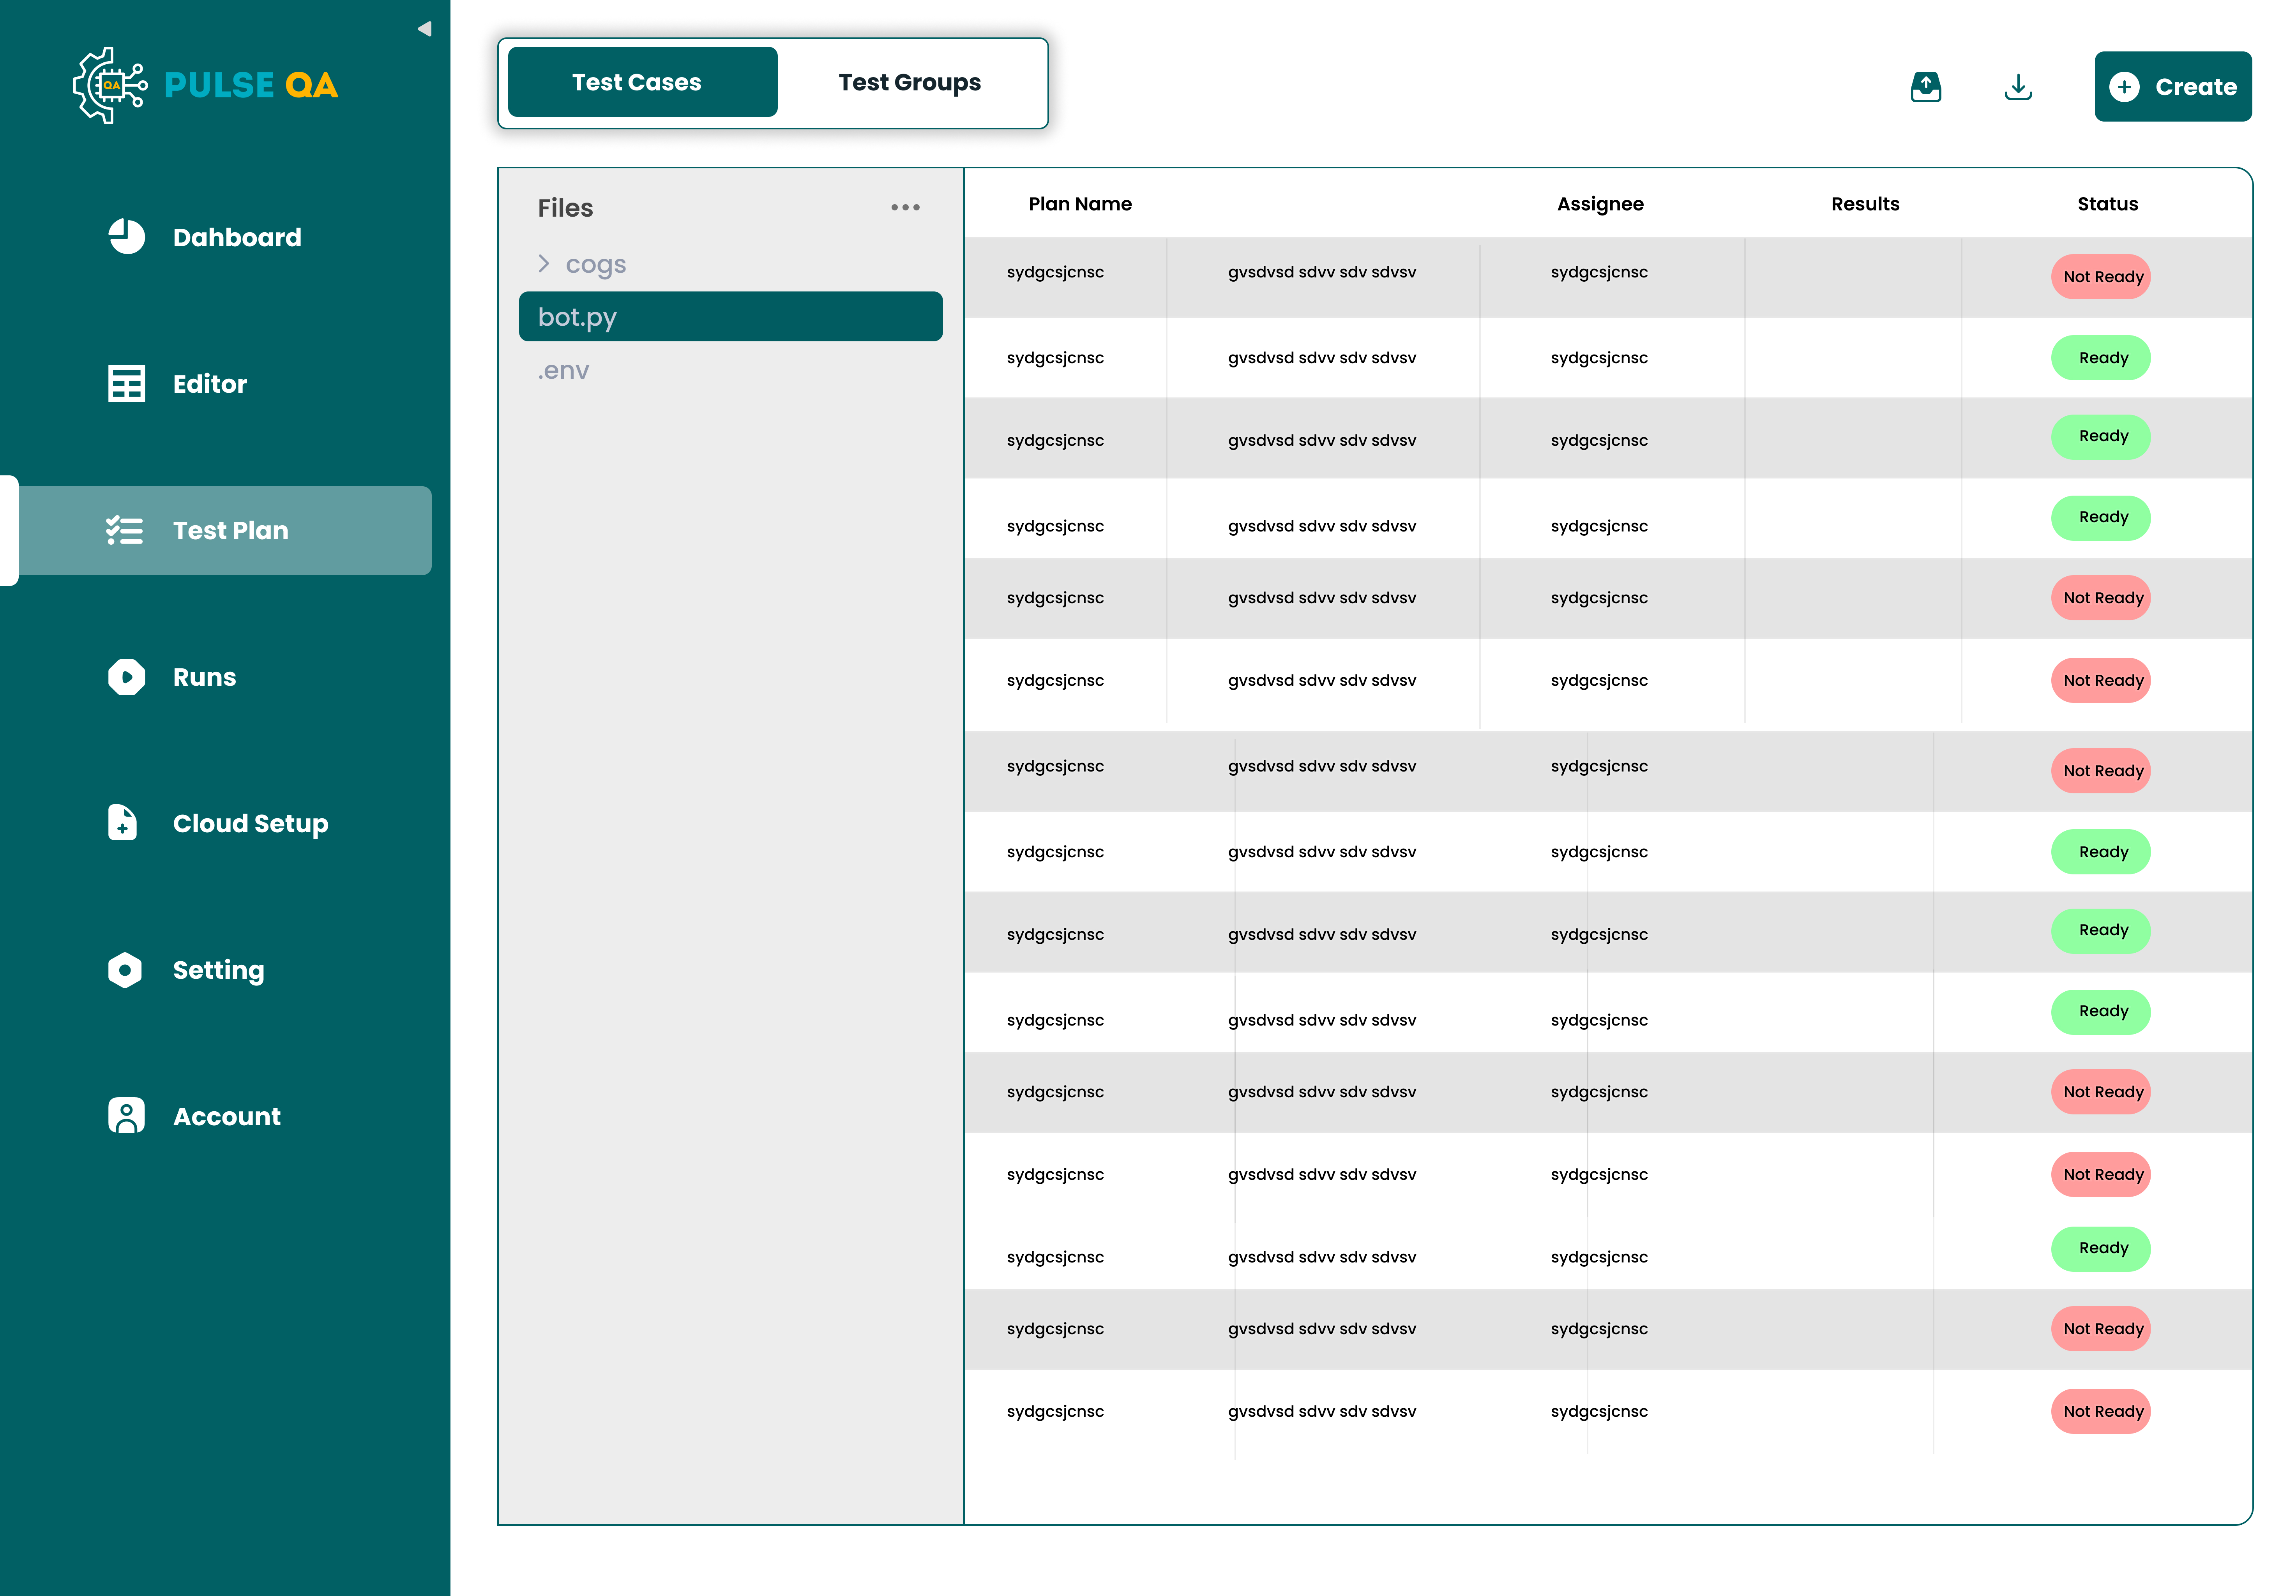Open the Setting hexagon icon
Screen dimensions: 2296x1596
pyautogui.click(x=125, y=970)
